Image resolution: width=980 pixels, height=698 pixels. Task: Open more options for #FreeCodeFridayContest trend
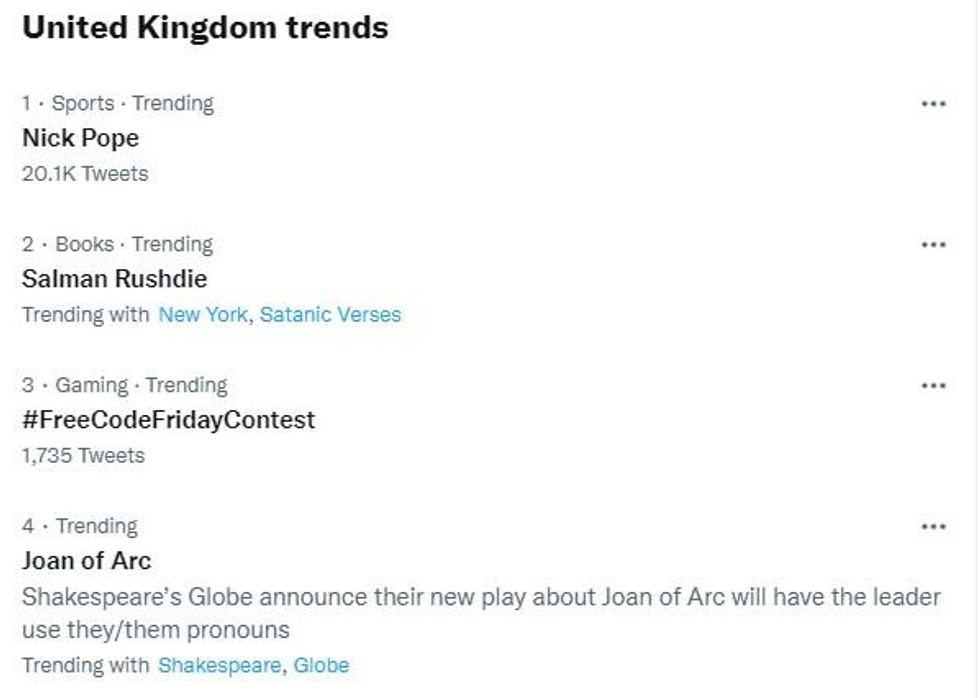pos(932,386)
